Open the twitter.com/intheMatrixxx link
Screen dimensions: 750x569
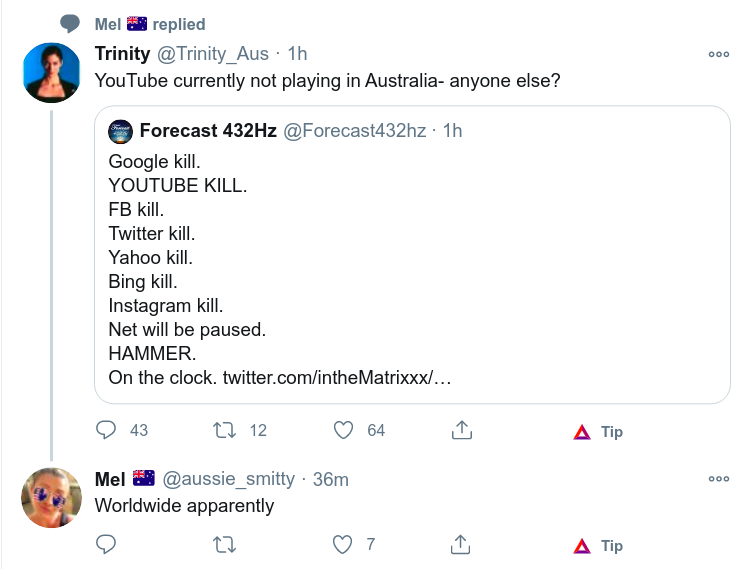[337, 380]
